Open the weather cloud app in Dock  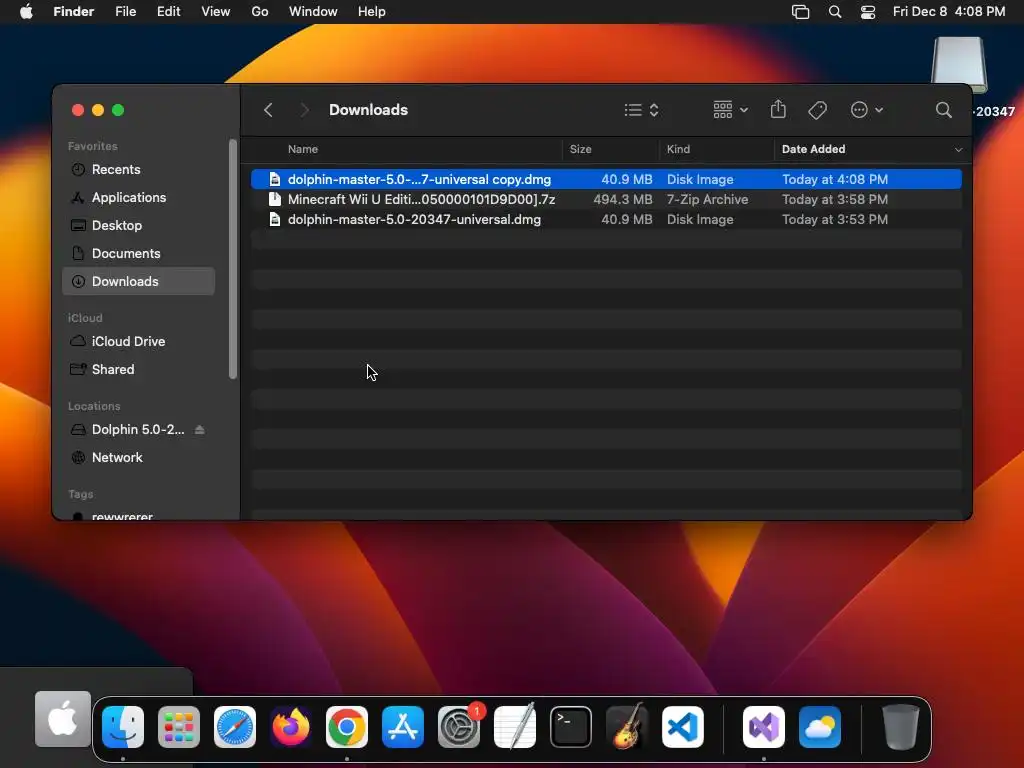(820, 727)
